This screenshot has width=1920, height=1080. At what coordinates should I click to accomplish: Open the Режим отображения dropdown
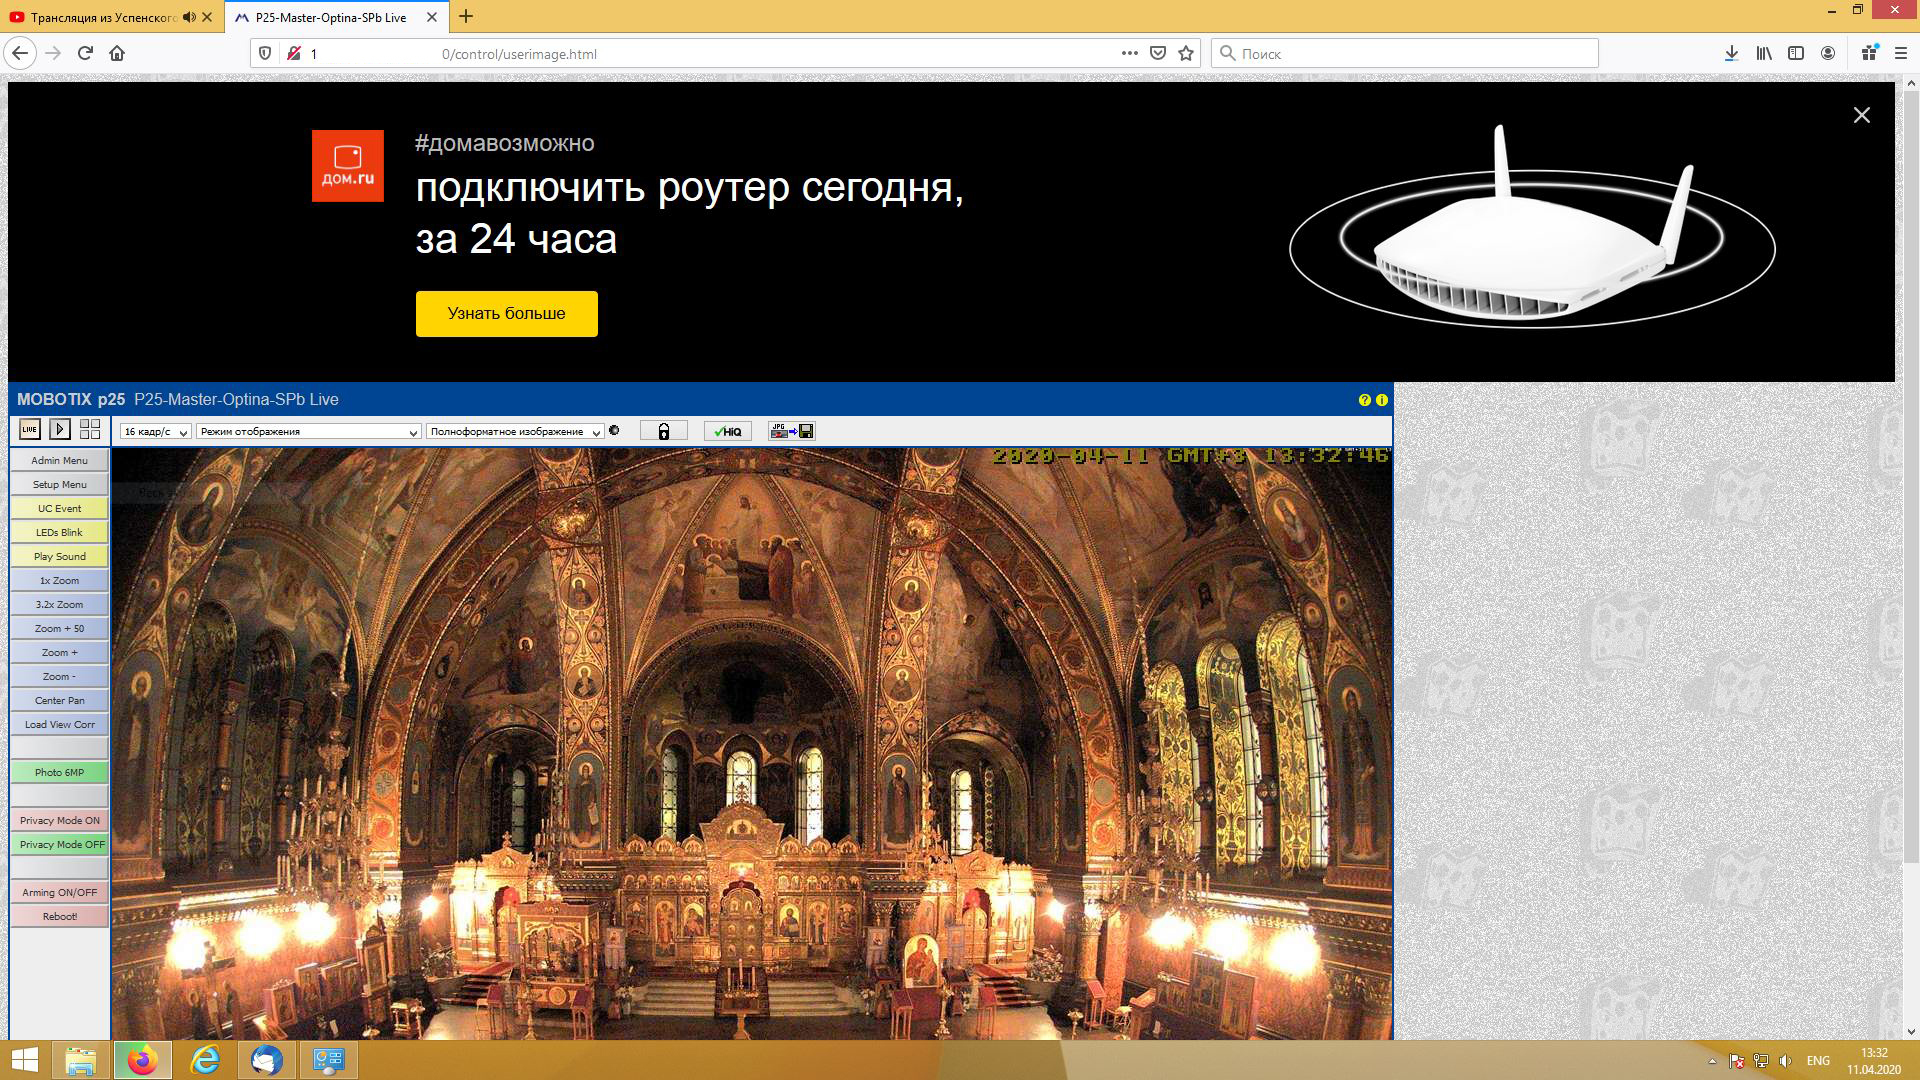click(x=308, y=432)
